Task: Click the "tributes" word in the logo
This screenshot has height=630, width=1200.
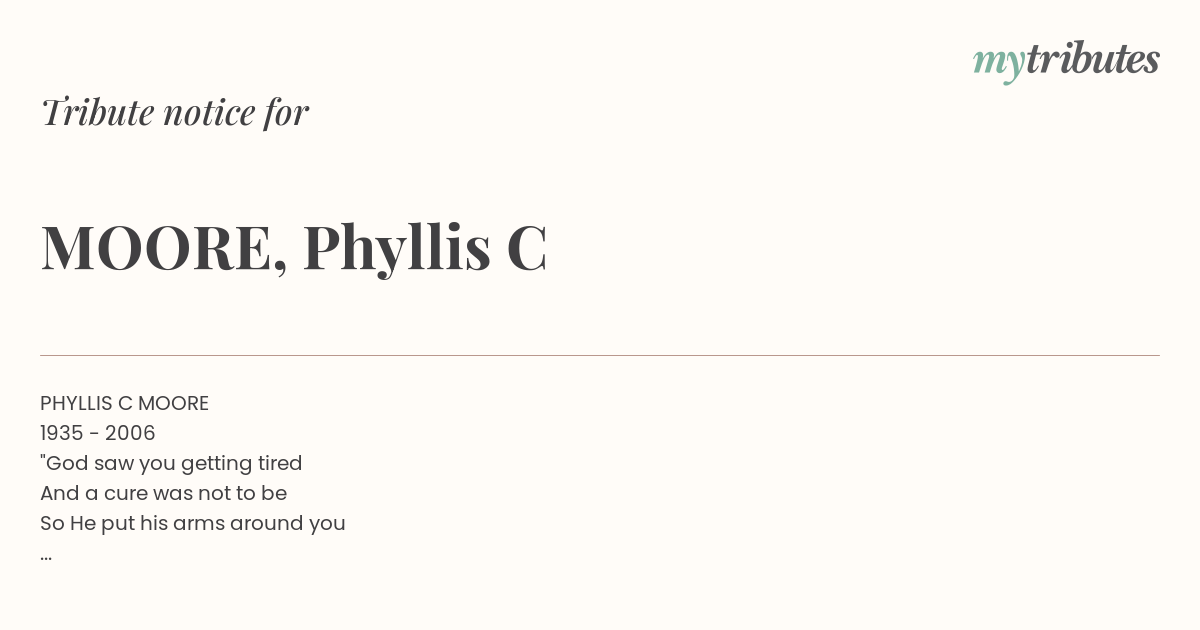Action: point(1093,59)
